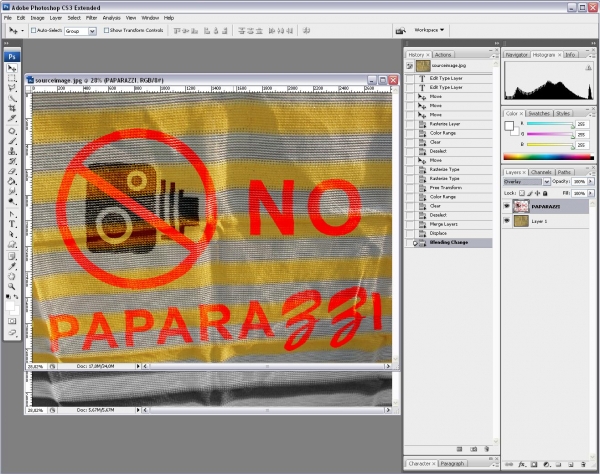This screenshot has width=600, height=474.
Task: Toggle Lock all padlock icon
Action: point(545,193)
